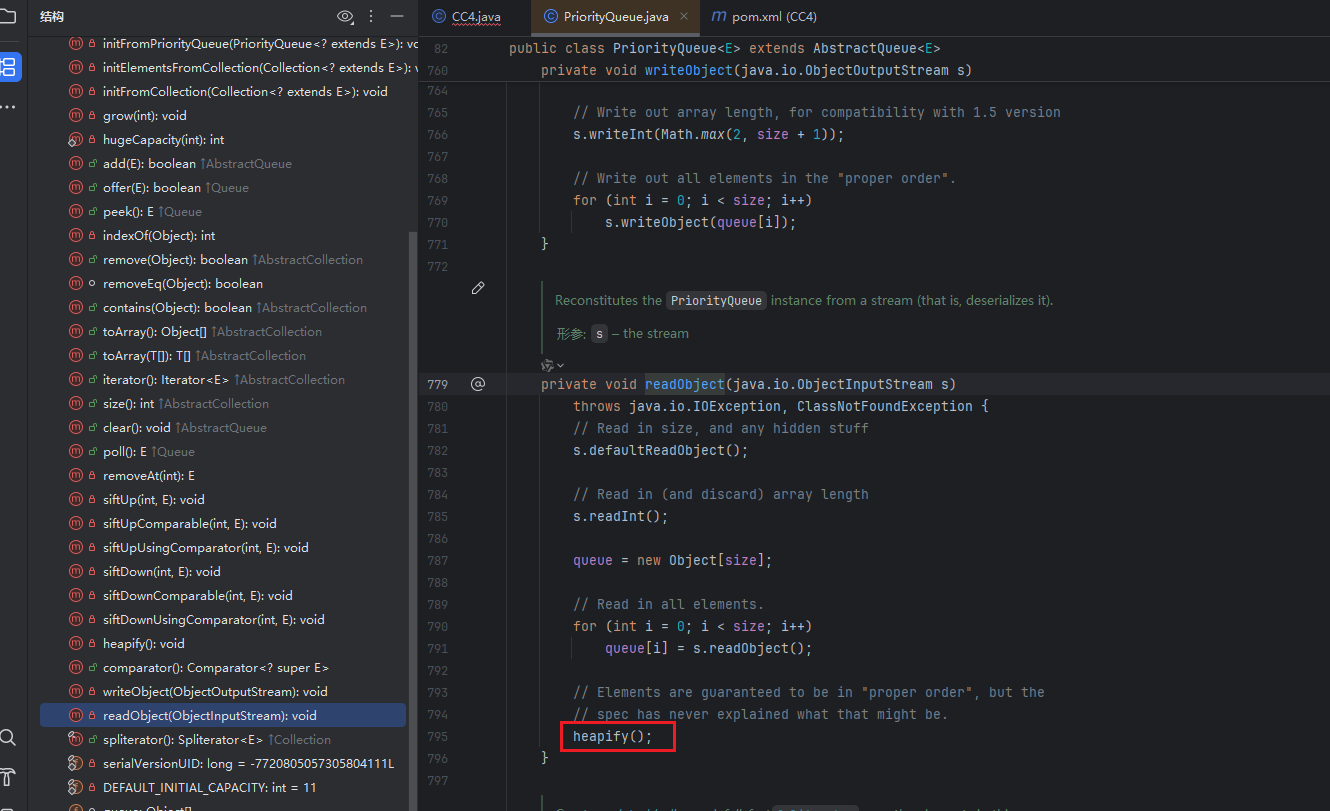This screenshot has height=811, width=1330.
Task: Expand the AI assistant dropdown above readObject
Action: [x=553, y=365]
